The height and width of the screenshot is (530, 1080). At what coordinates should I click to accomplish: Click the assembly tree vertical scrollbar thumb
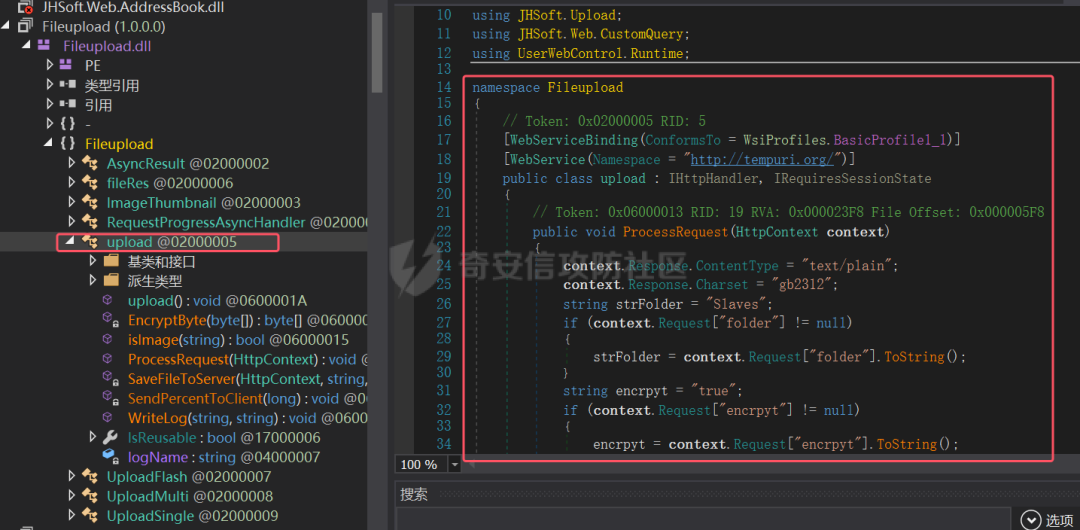pyautogui.click(x=377, y=52)
